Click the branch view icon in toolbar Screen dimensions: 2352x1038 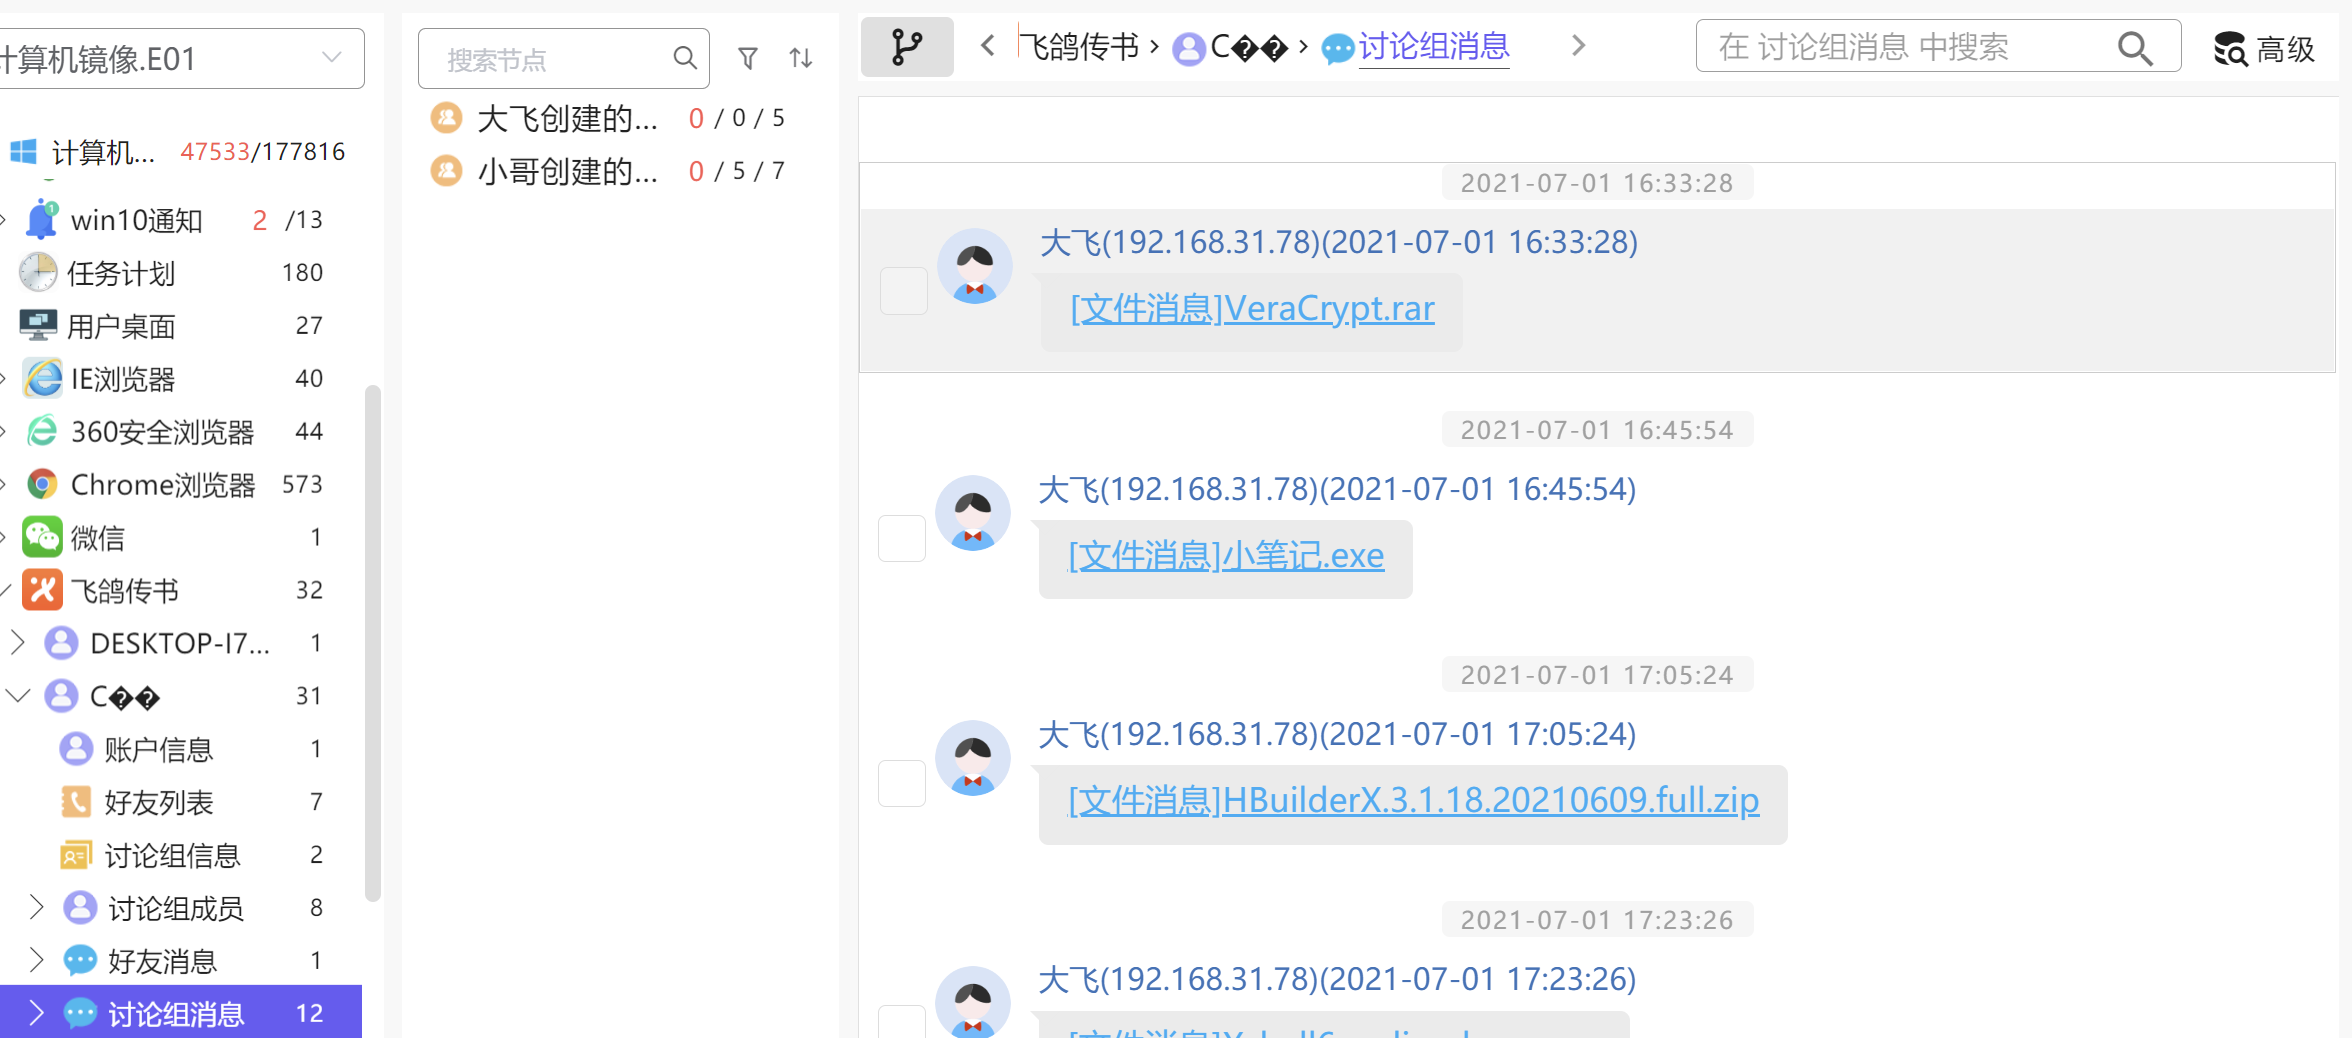(x=906, y=47)
